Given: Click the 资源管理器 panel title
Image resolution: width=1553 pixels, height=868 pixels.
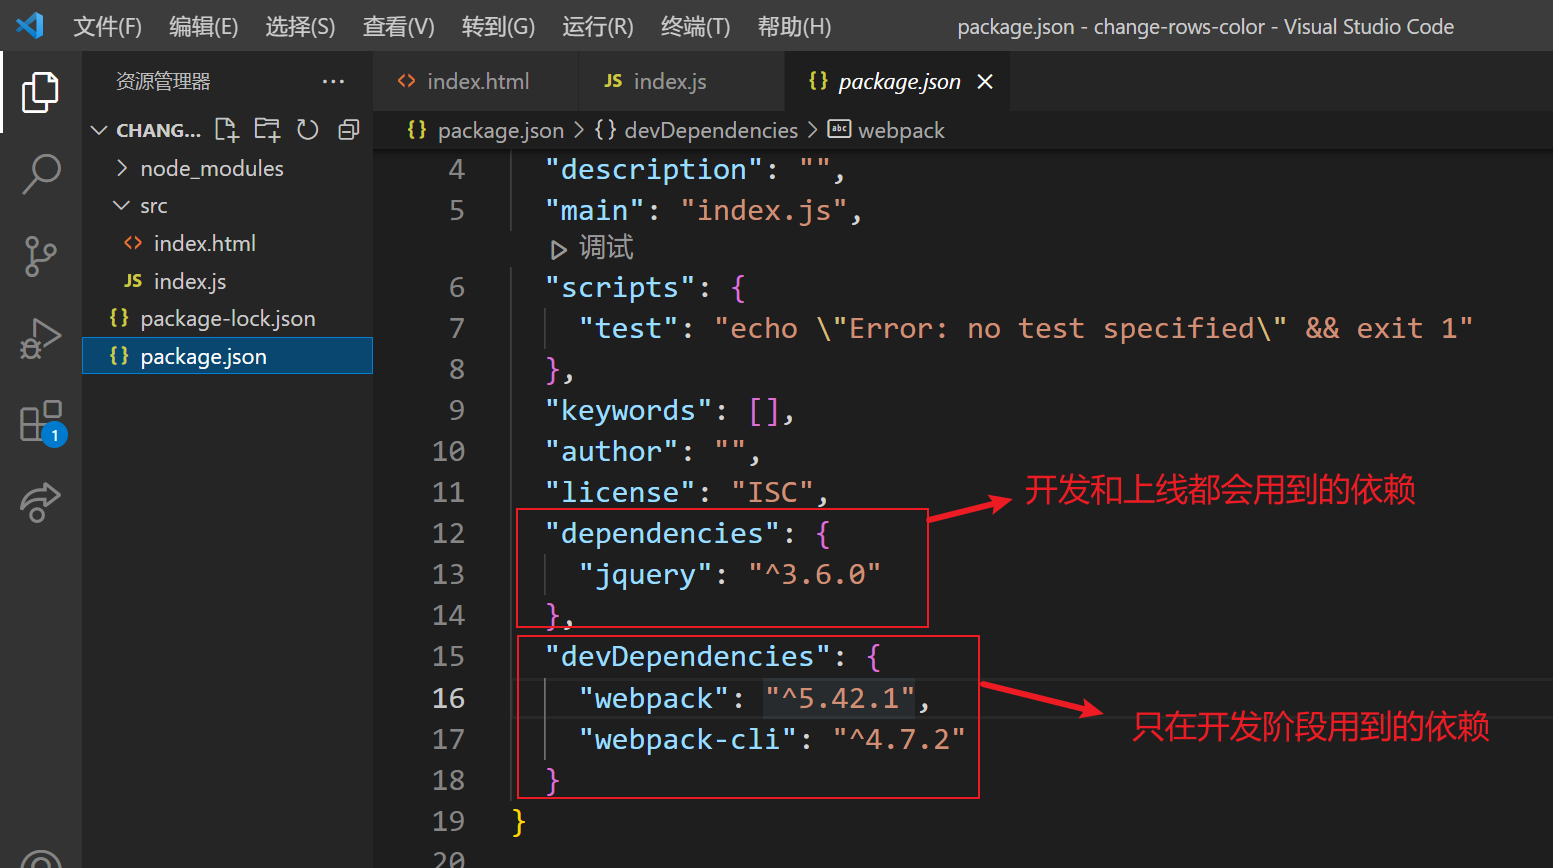Looking at the screenshot, I should point(163,81).
